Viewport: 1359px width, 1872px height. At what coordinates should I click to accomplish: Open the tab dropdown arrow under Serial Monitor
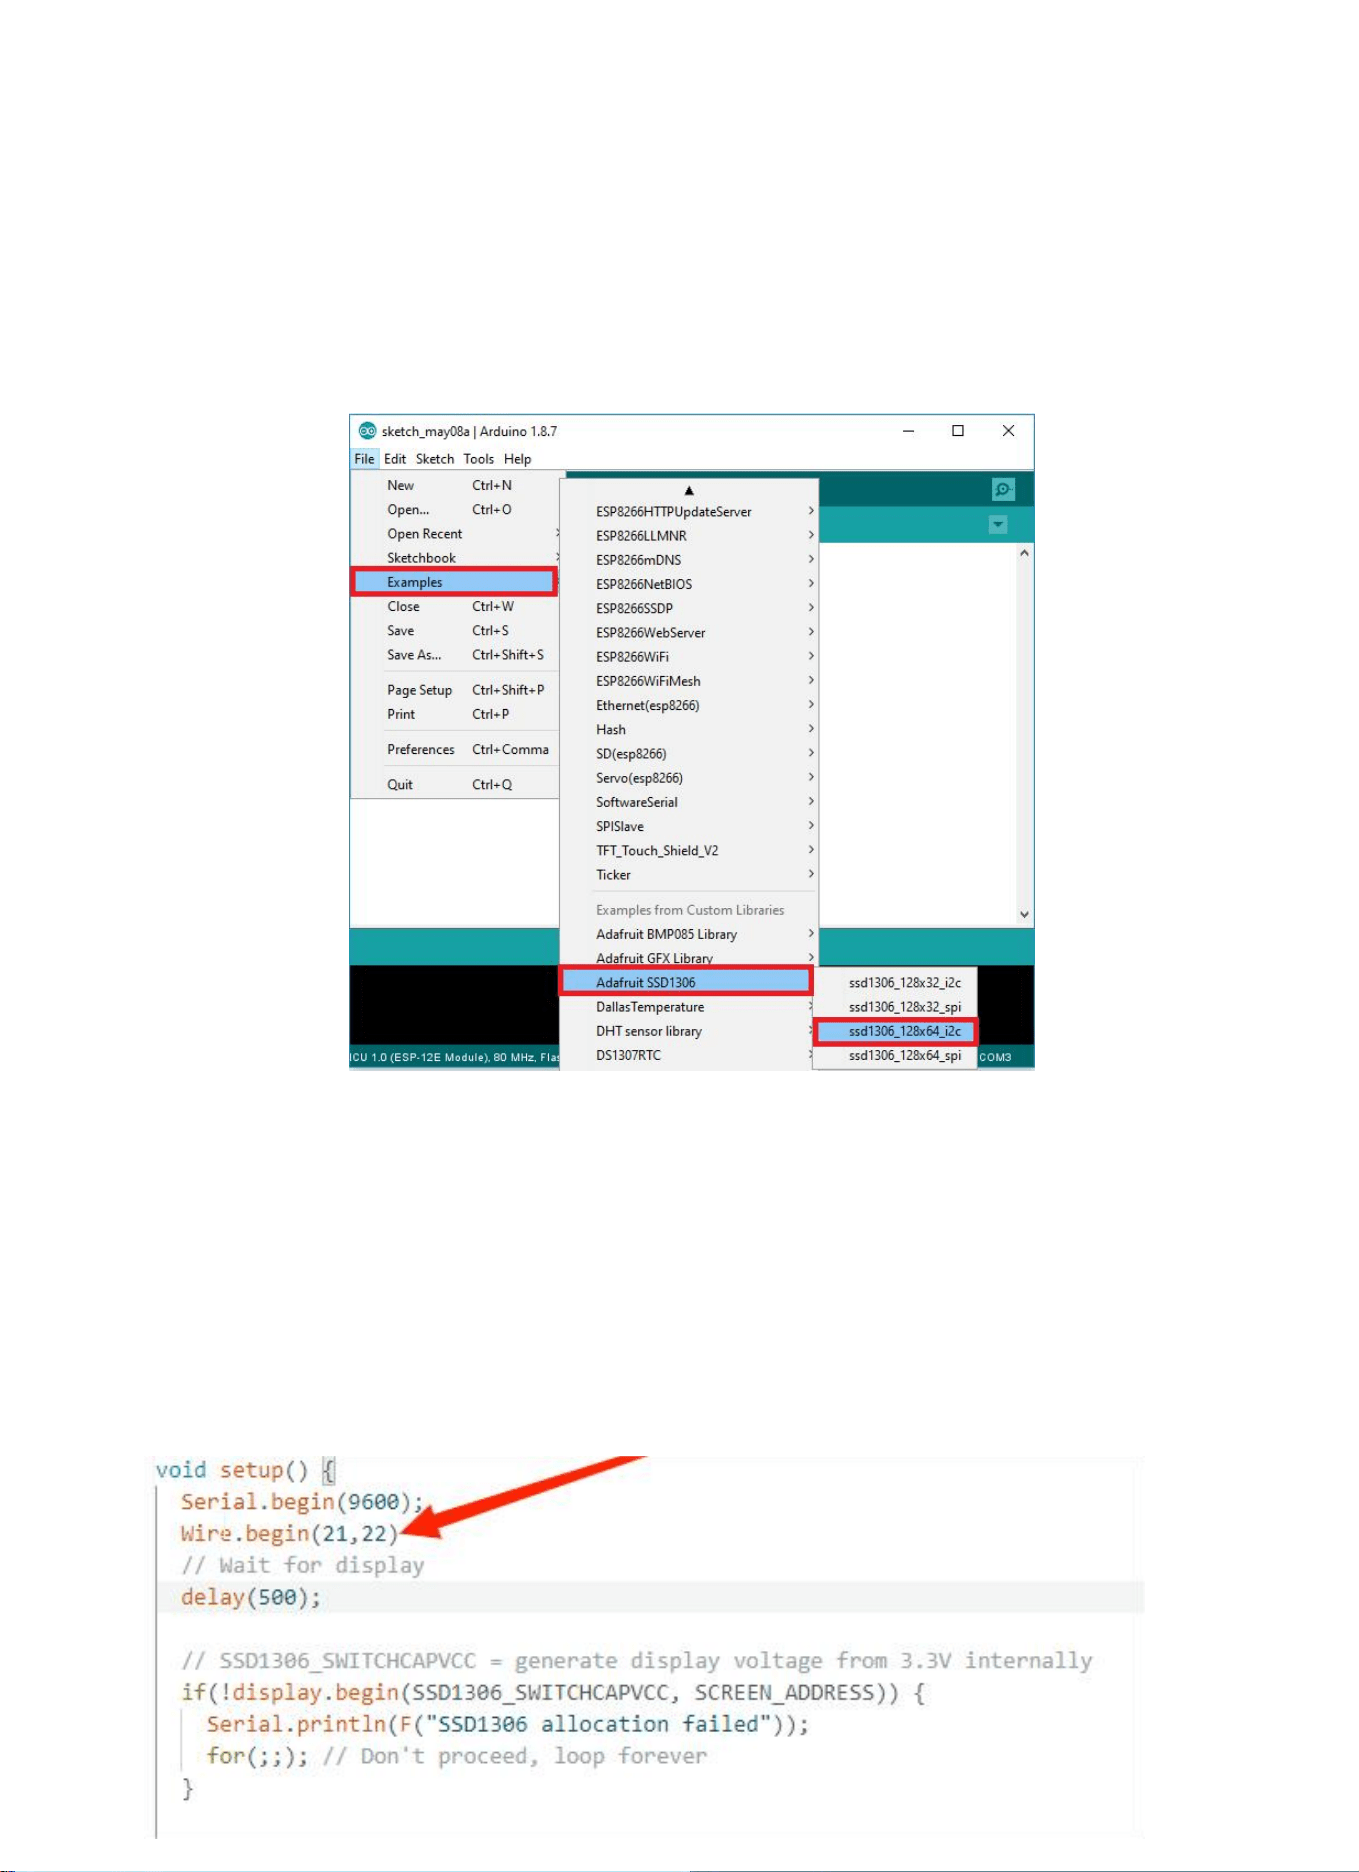pyautogui.click(x=997, y=524)
